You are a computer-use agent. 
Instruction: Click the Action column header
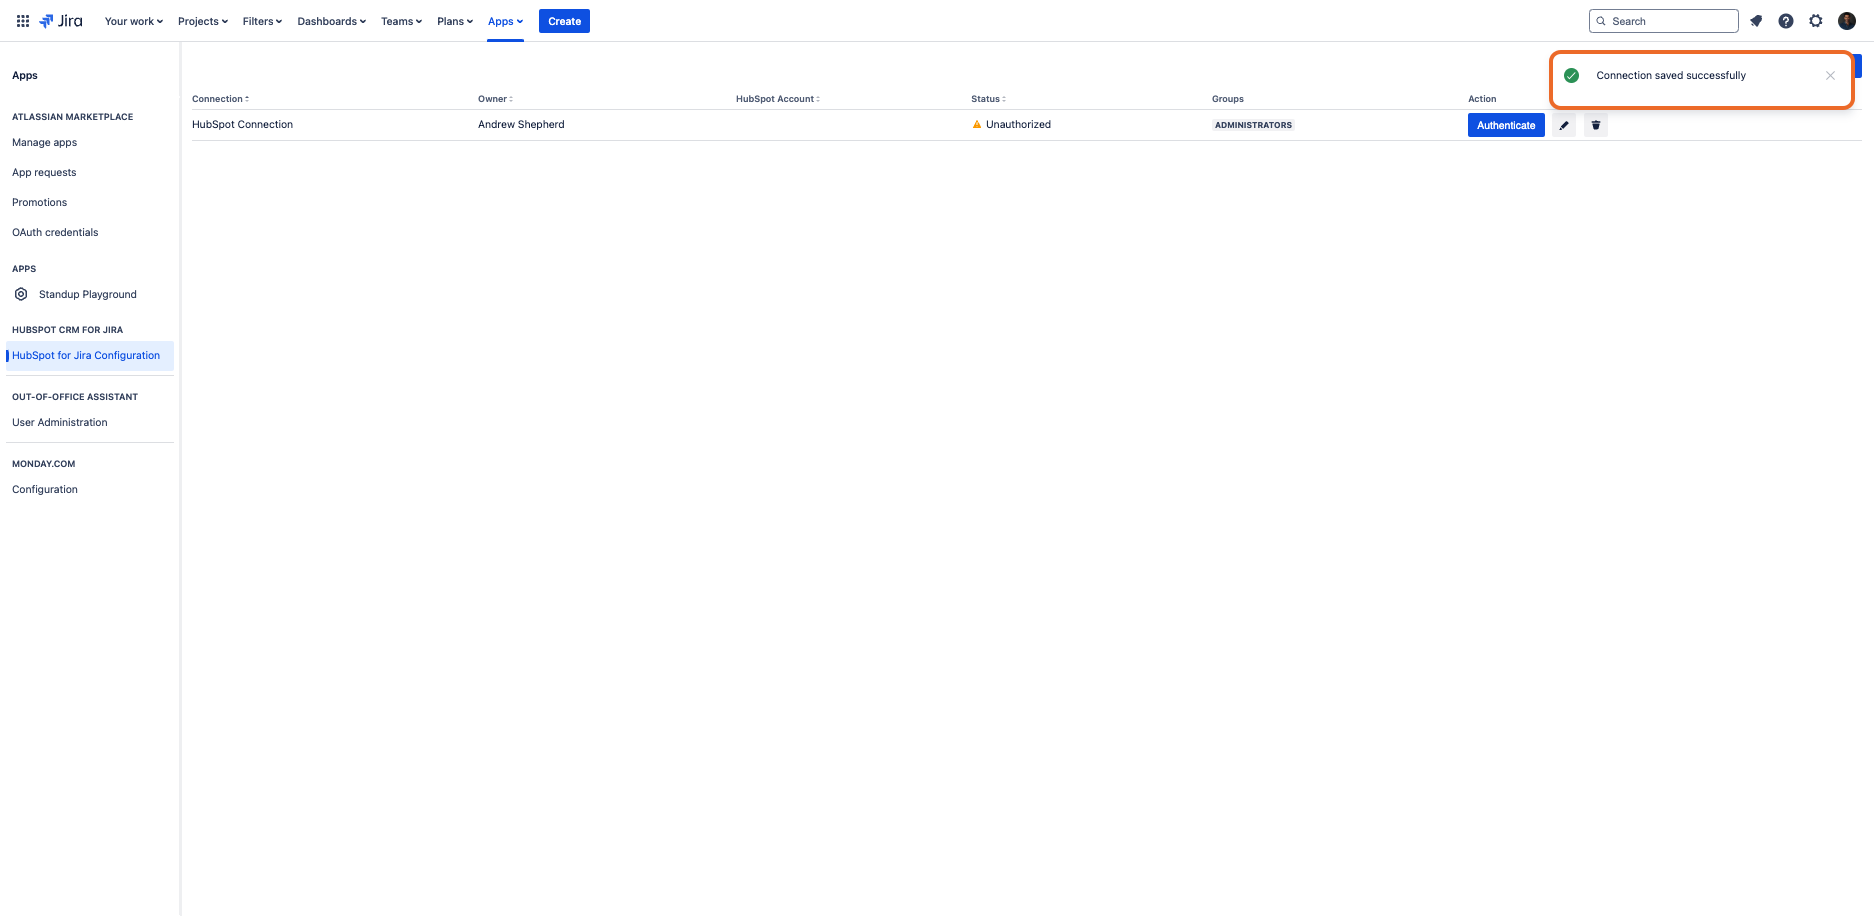[1482, 99]
